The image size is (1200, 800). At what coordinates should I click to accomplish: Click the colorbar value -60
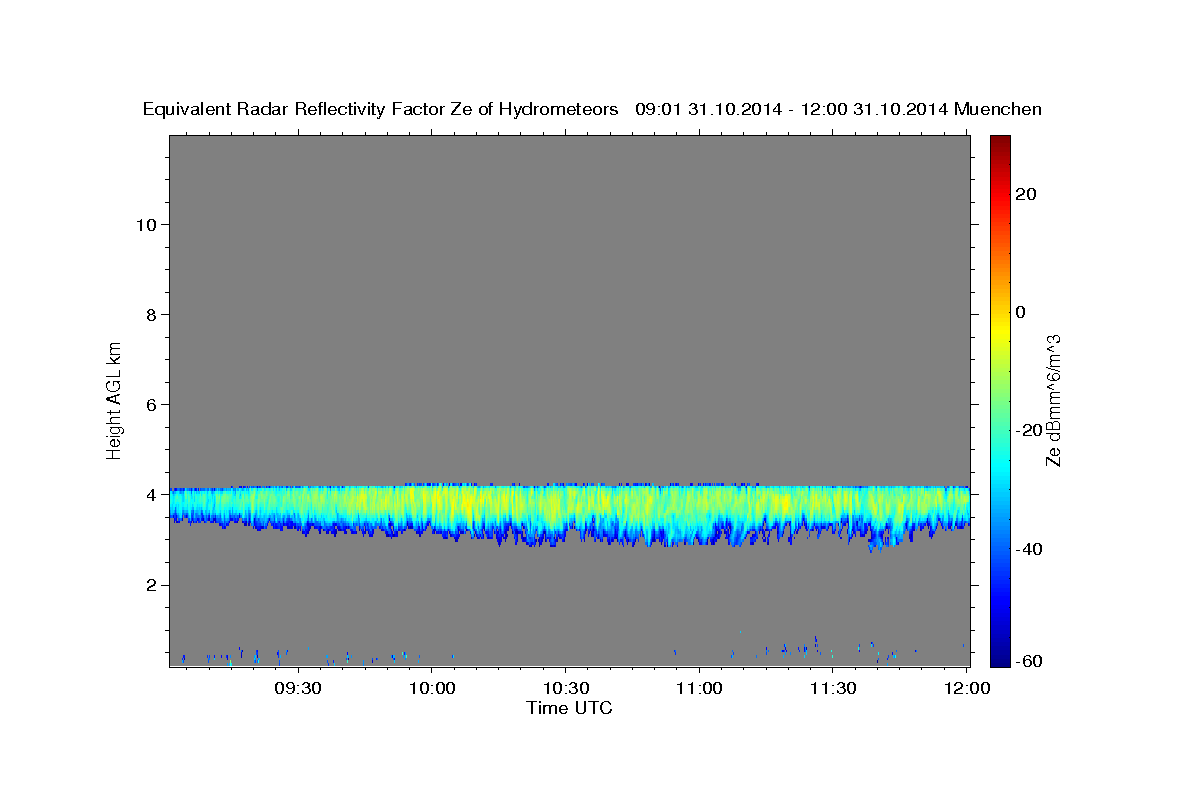(1030, 660)
